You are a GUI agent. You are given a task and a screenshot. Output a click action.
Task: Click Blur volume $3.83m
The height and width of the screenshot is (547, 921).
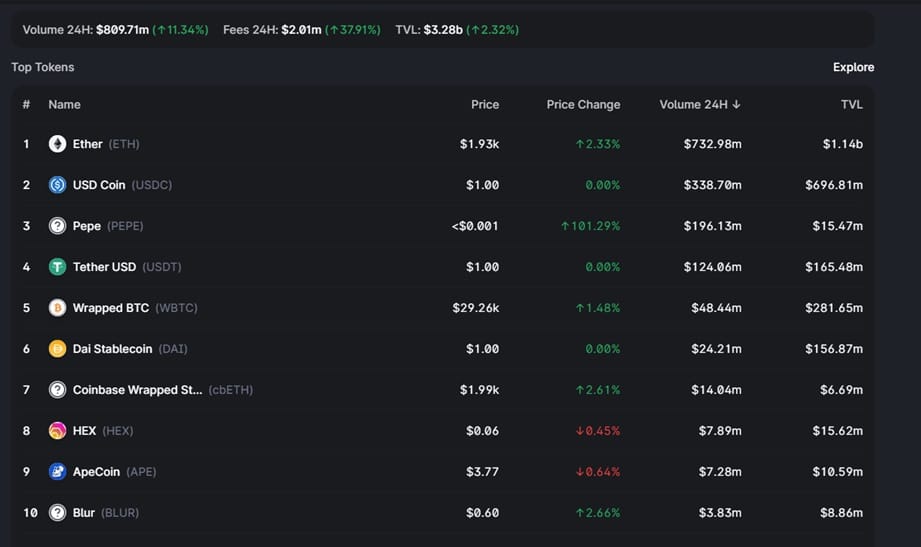coord(720,513)
